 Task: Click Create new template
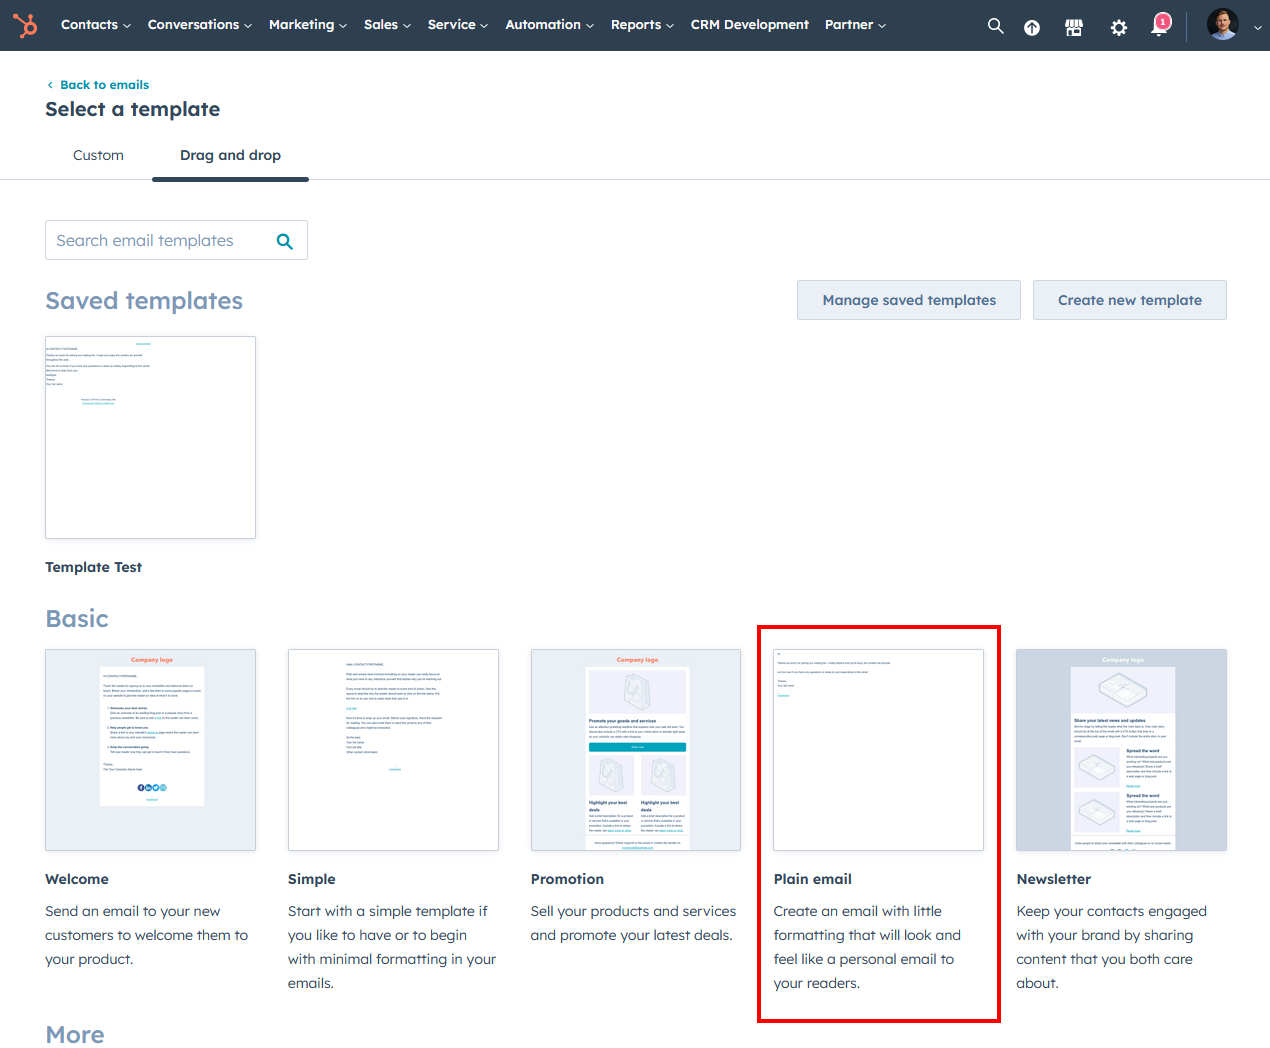(1129, 300)
